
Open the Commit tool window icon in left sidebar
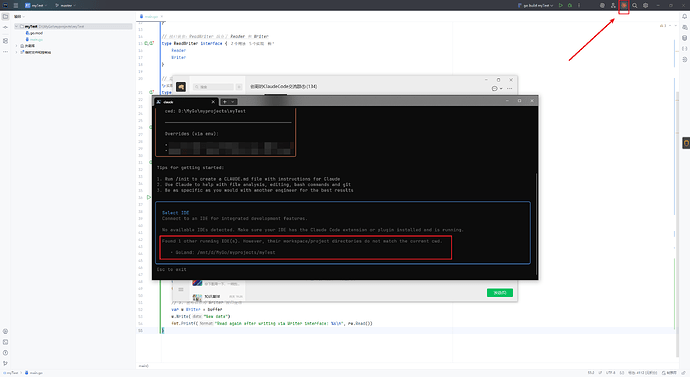tap(5, 27)
